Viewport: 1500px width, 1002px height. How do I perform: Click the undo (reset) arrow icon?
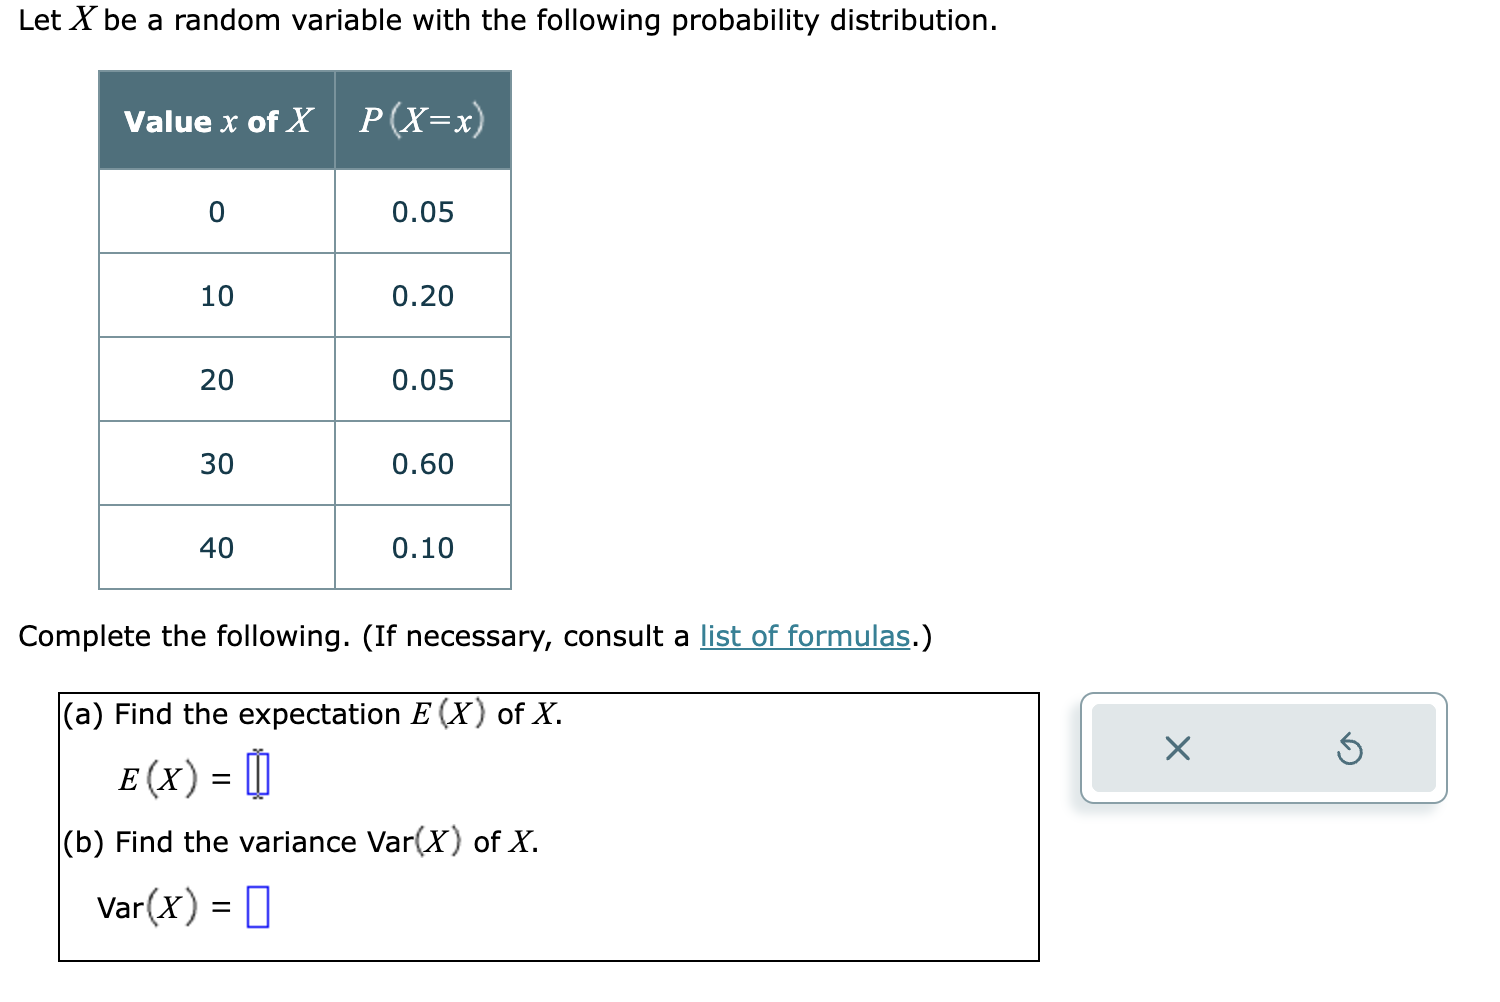[1350, 748]
